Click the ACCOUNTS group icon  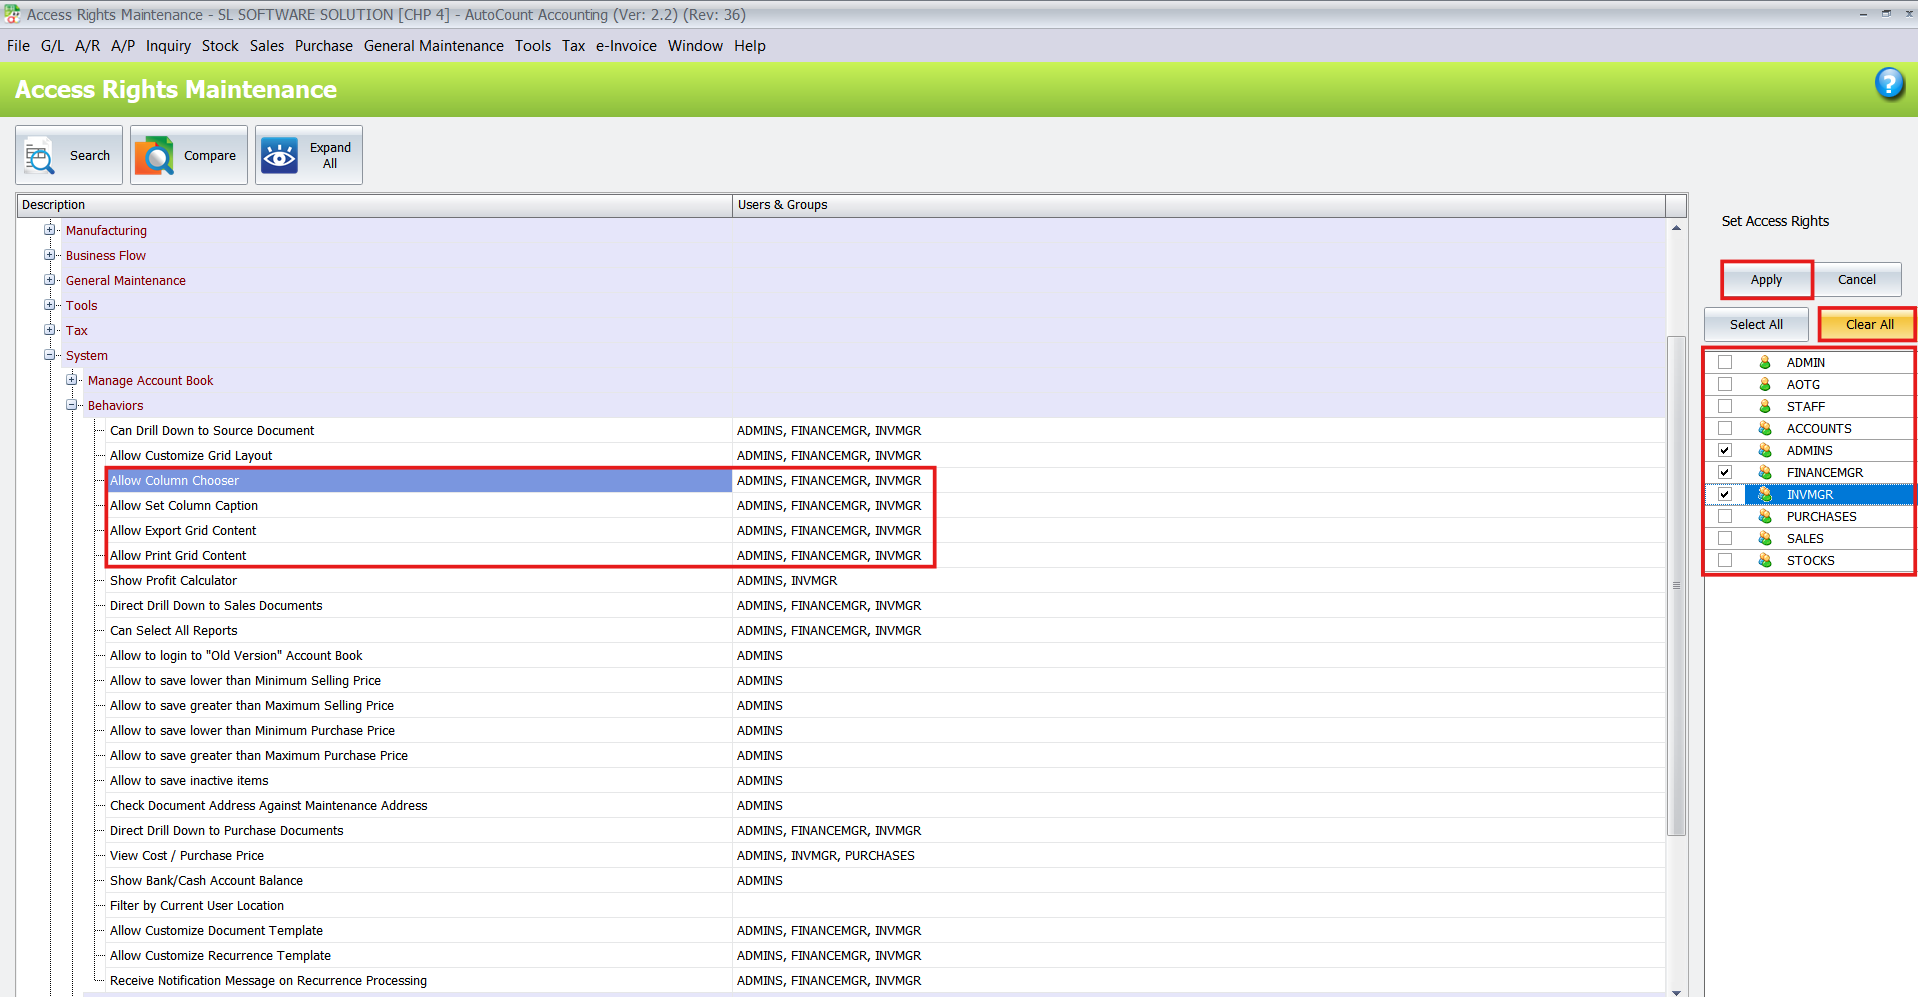[1765, 429]
